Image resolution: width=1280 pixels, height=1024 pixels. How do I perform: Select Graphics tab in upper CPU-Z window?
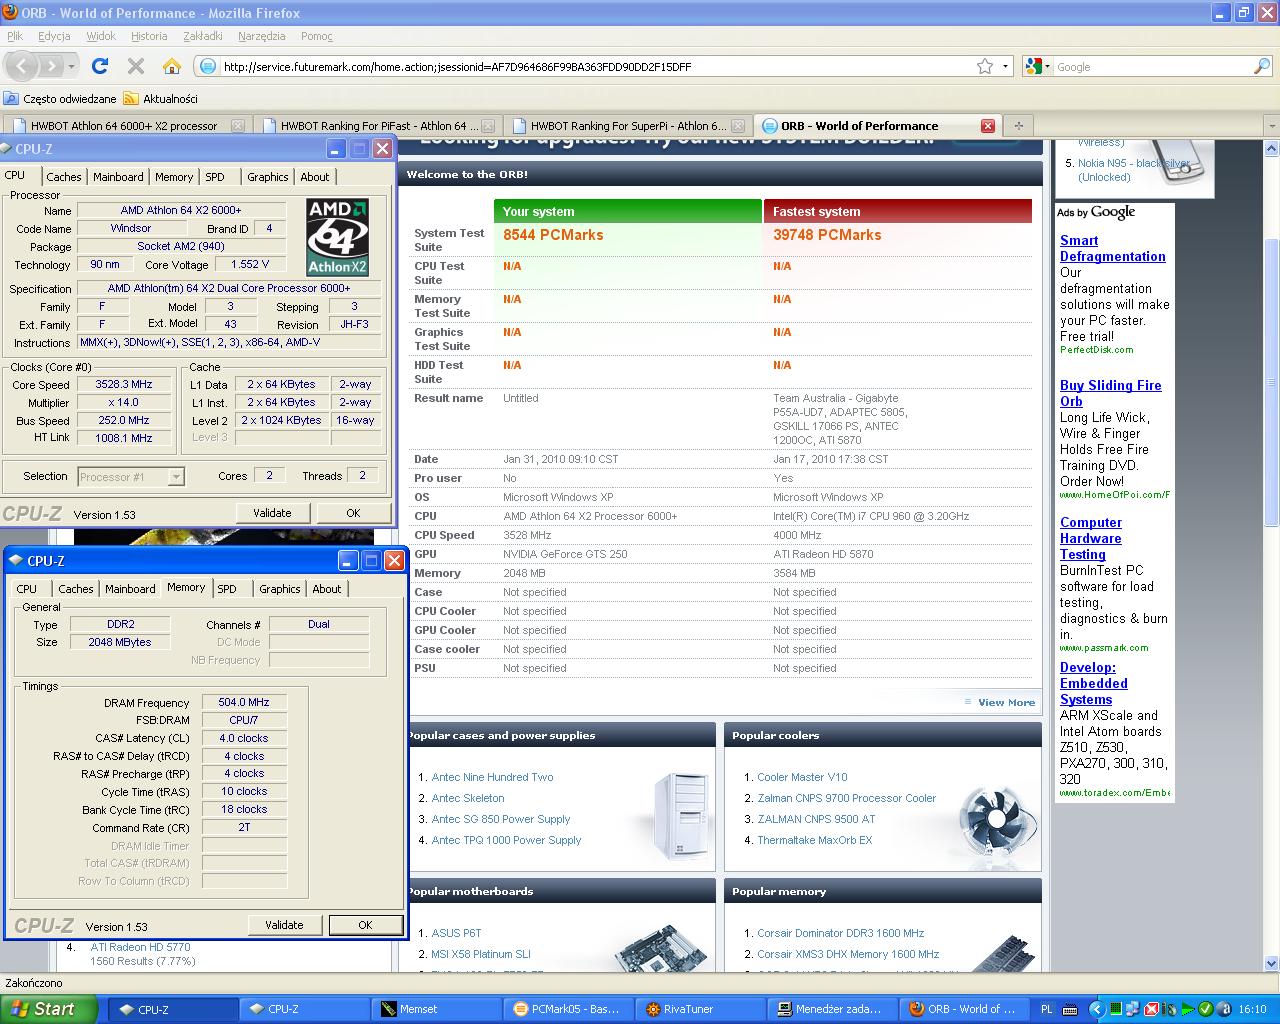268,177
